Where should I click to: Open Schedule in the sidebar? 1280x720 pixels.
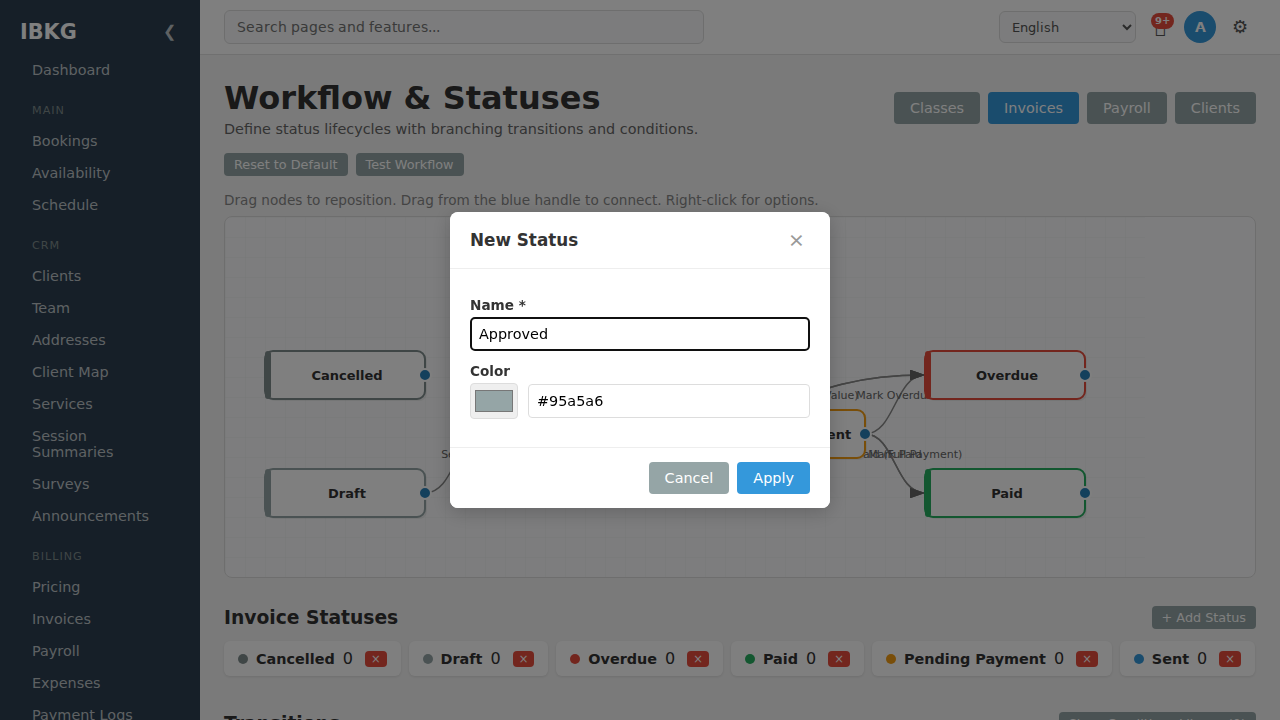click(65, 205)
